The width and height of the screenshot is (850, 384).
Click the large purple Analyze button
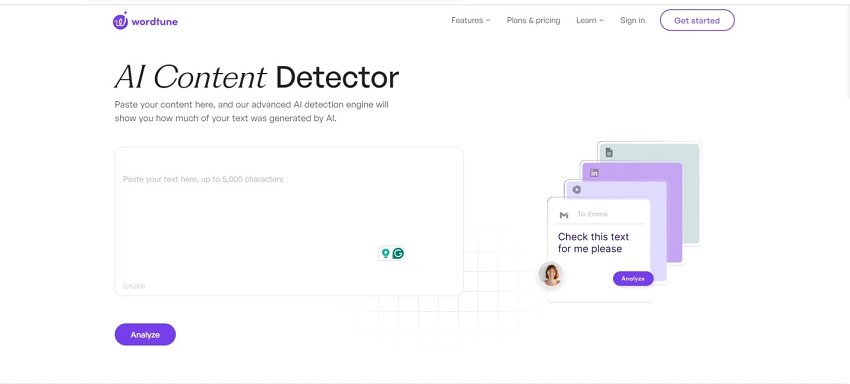[x=145, y=335]
